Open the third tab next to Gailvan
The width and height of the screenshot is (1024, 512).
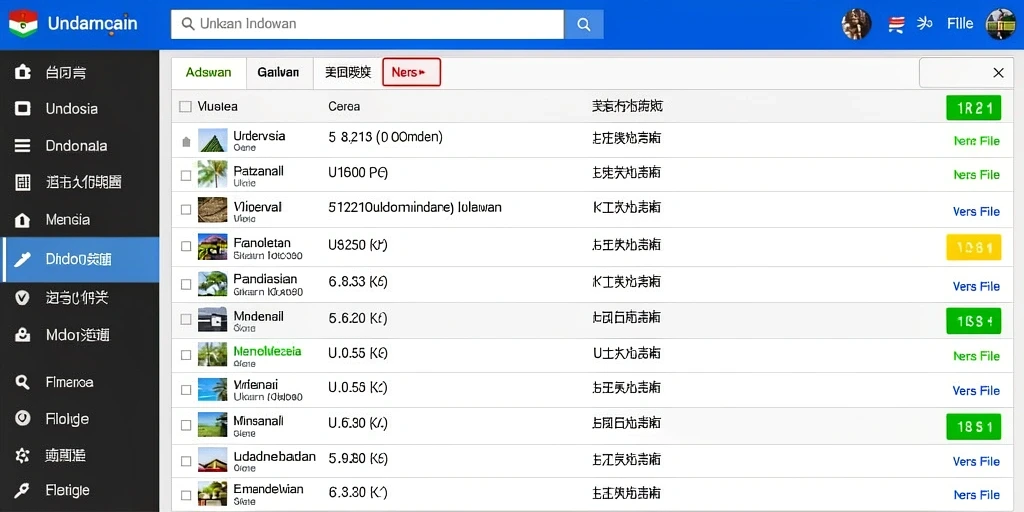348,72
